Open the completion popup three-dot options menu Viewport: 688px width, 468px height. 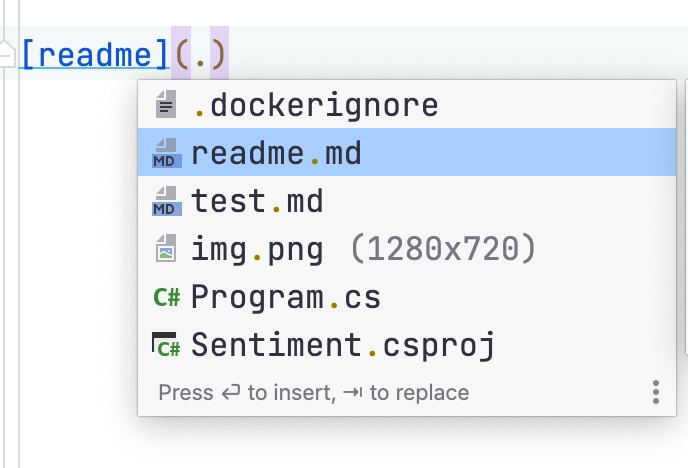[656, 392]
